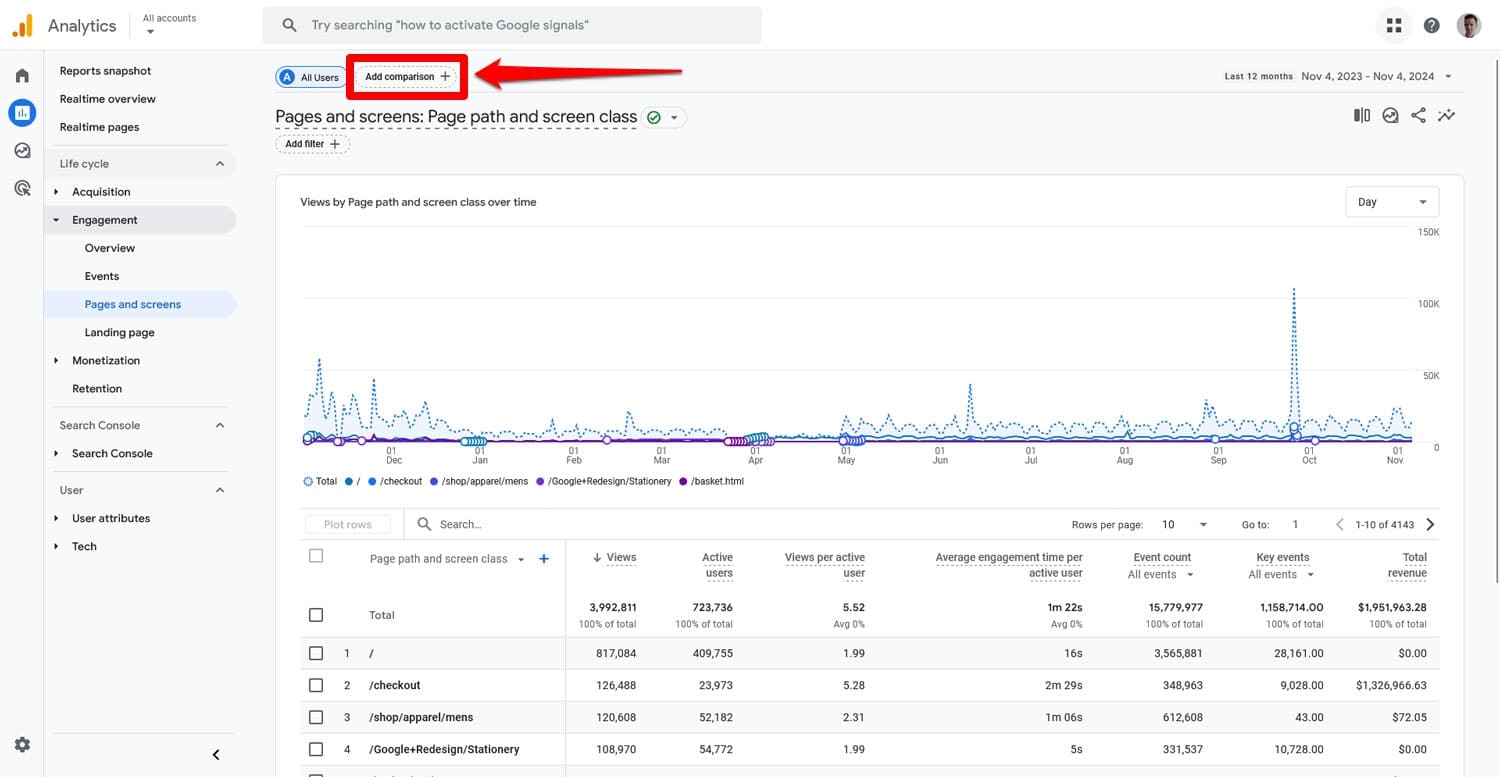The image size is (1500, 777).
Task: Open Analytics help via the question mark icon
Action: tap(1431, 25)
